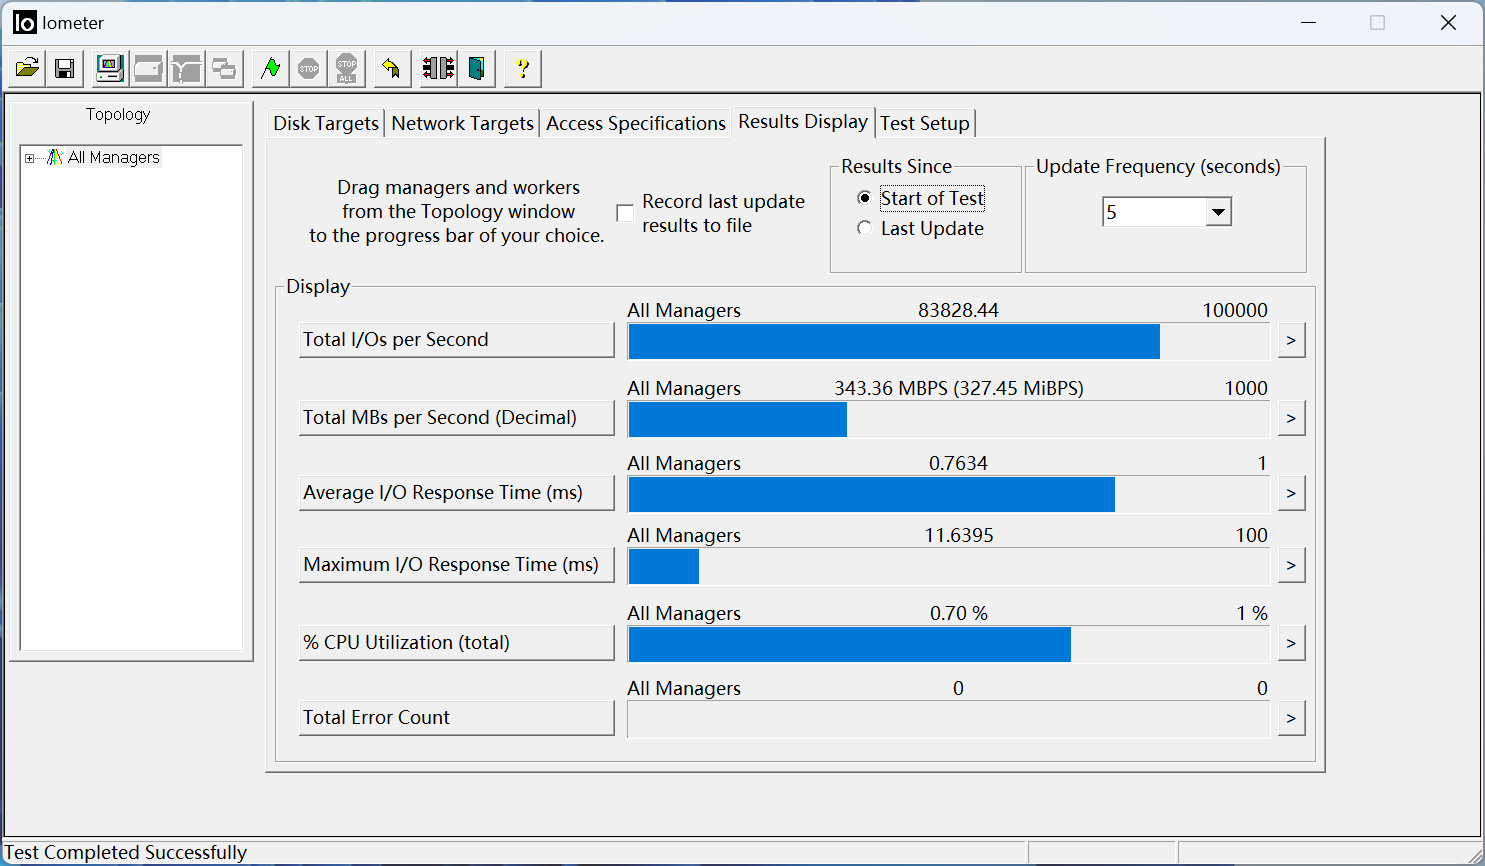
Task: Select the Results Display tab
Action: [x=803, y=121]
